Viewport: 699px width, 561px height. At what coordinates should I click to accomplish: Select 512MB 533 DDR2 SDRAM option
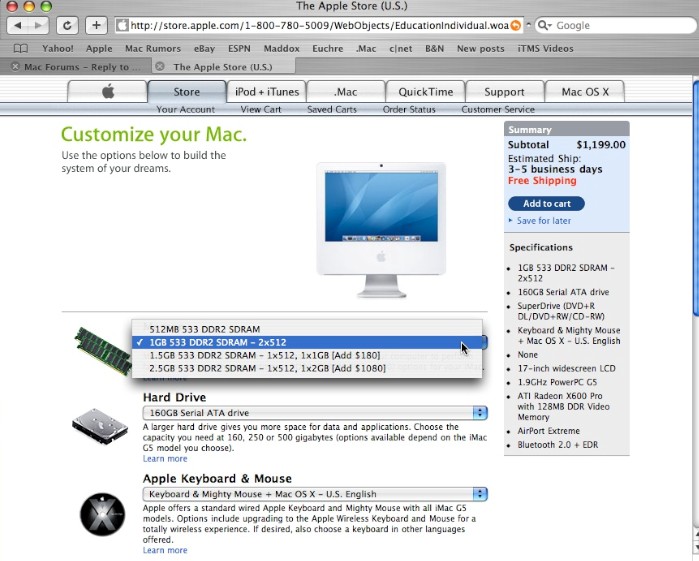click(x=307, y=329)
